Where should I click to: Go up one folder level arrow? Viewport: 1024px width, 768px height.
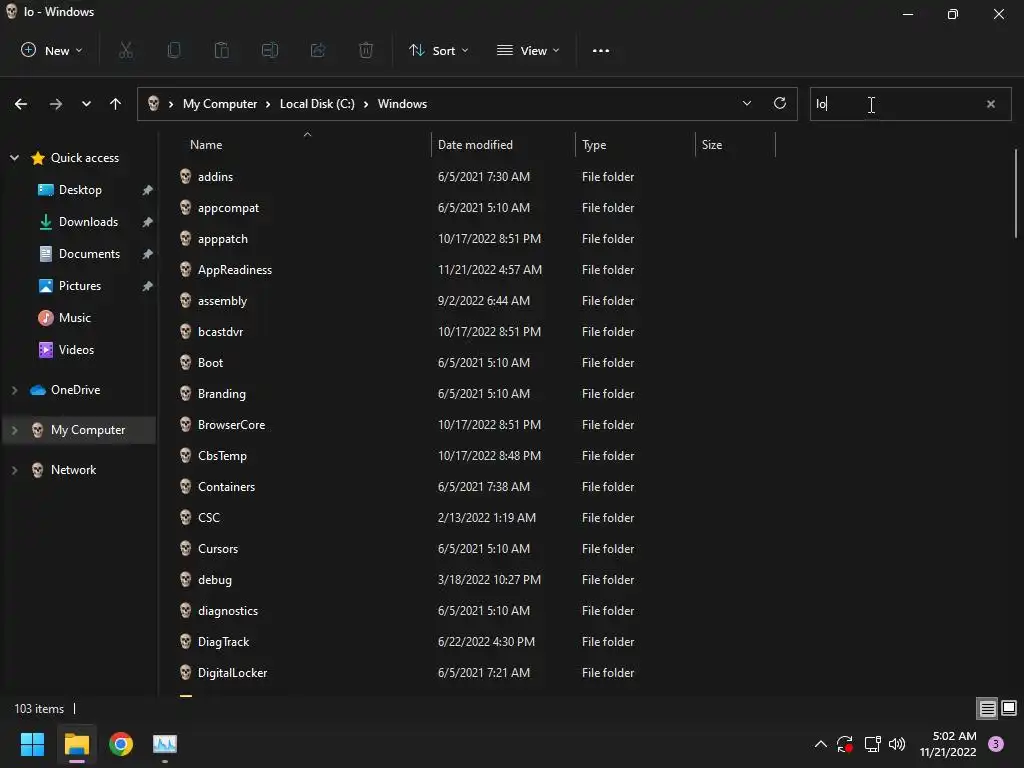point(116,104)
